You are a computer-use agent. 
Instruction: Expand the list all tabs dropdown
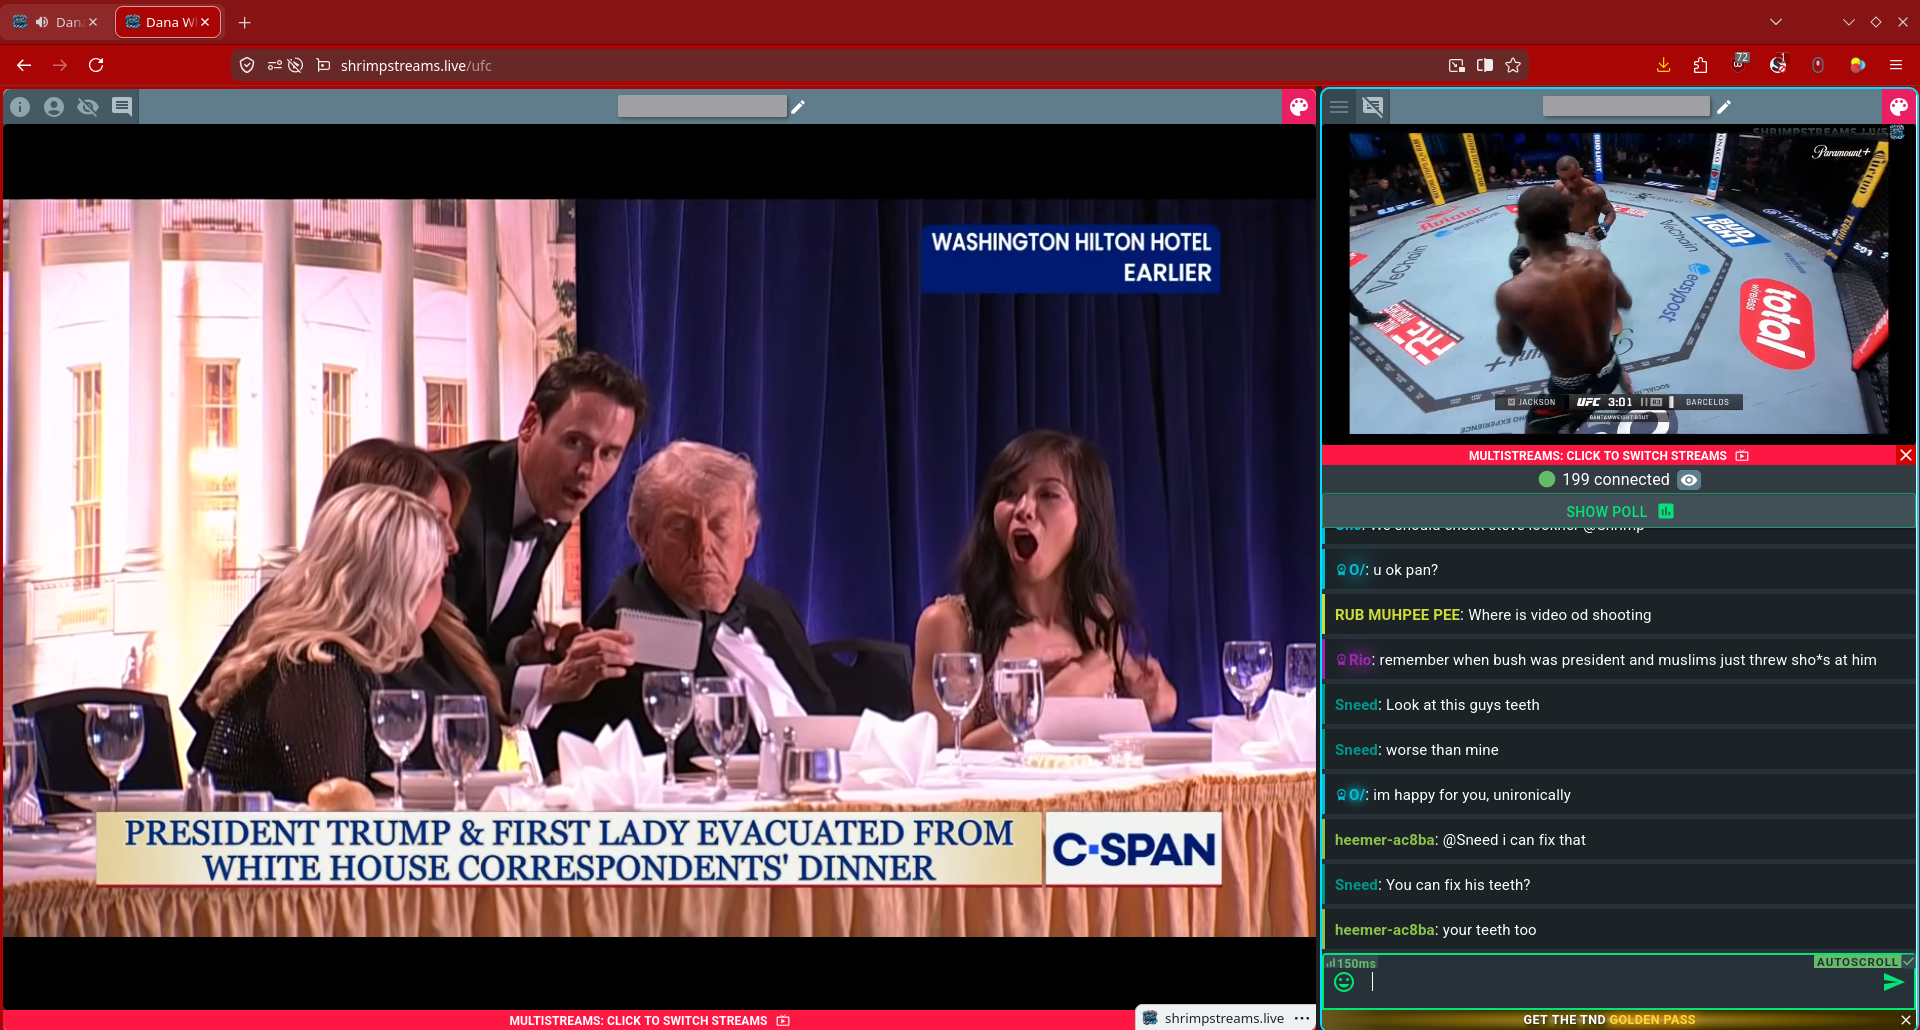[1776, 22]
